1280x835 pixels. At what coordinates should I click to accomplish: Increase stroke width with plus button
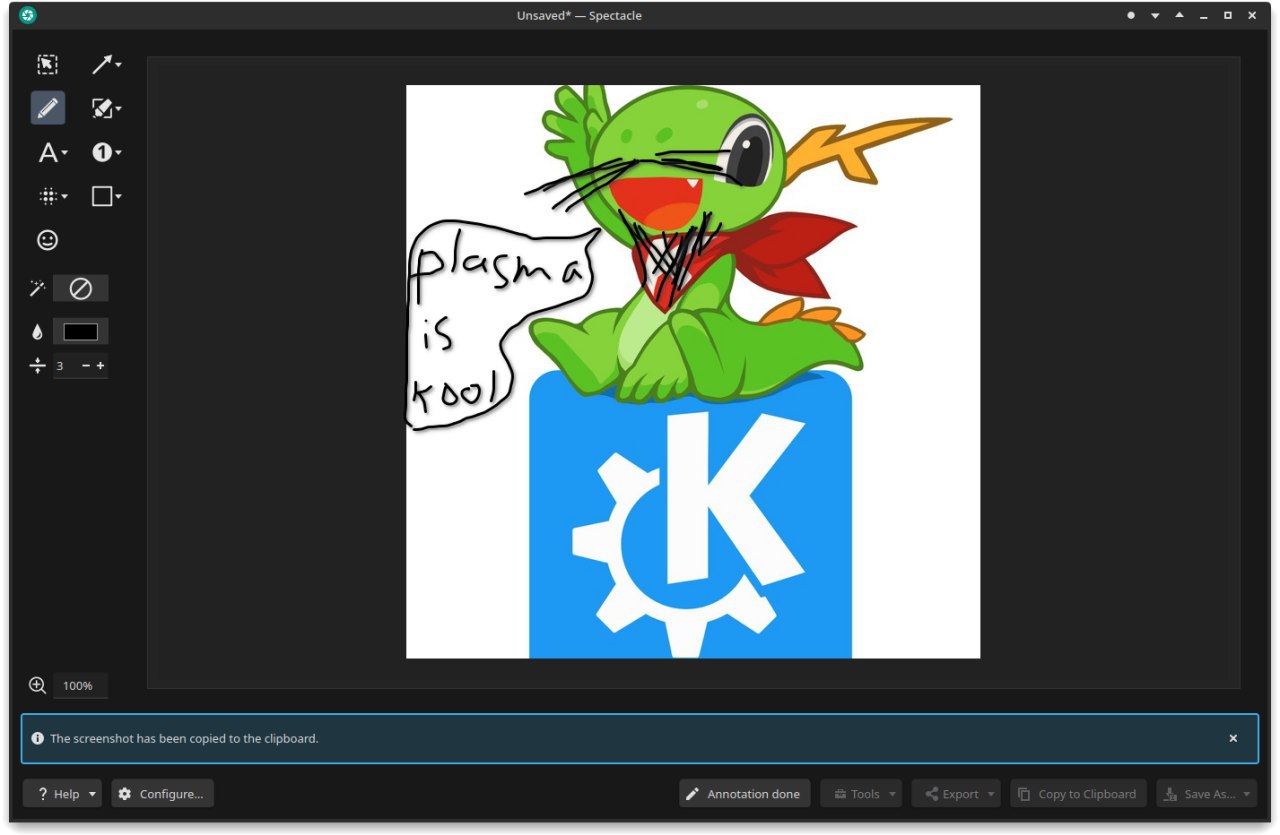tap(100, 366)
